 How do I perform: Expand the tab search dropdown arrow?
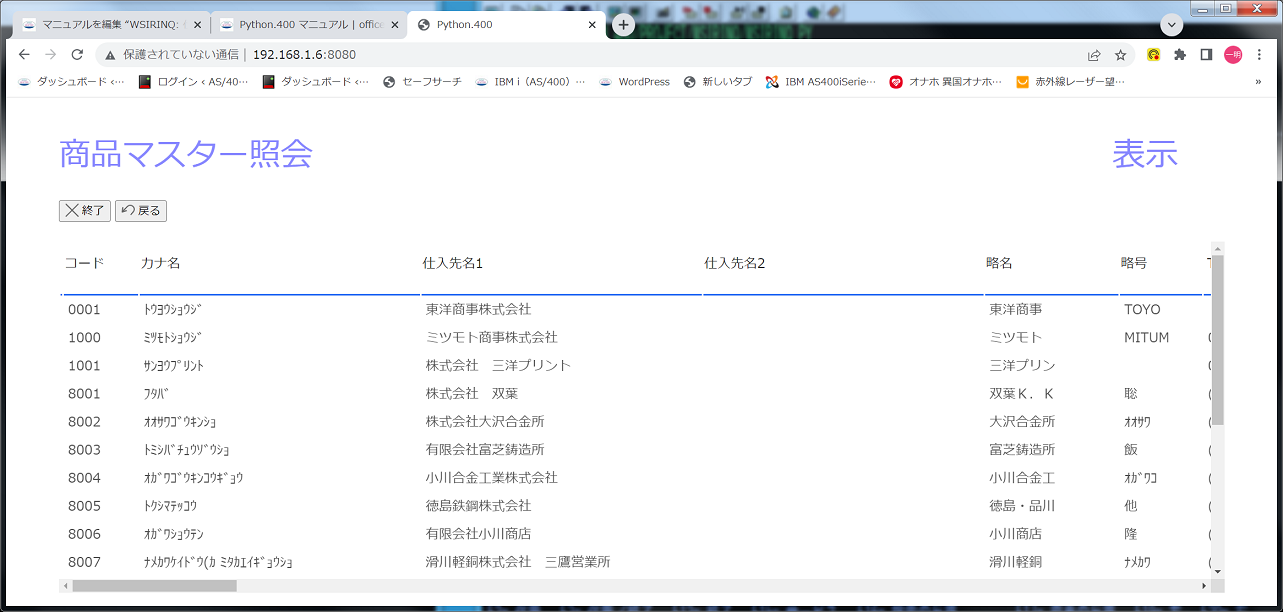coord(1172,24)
